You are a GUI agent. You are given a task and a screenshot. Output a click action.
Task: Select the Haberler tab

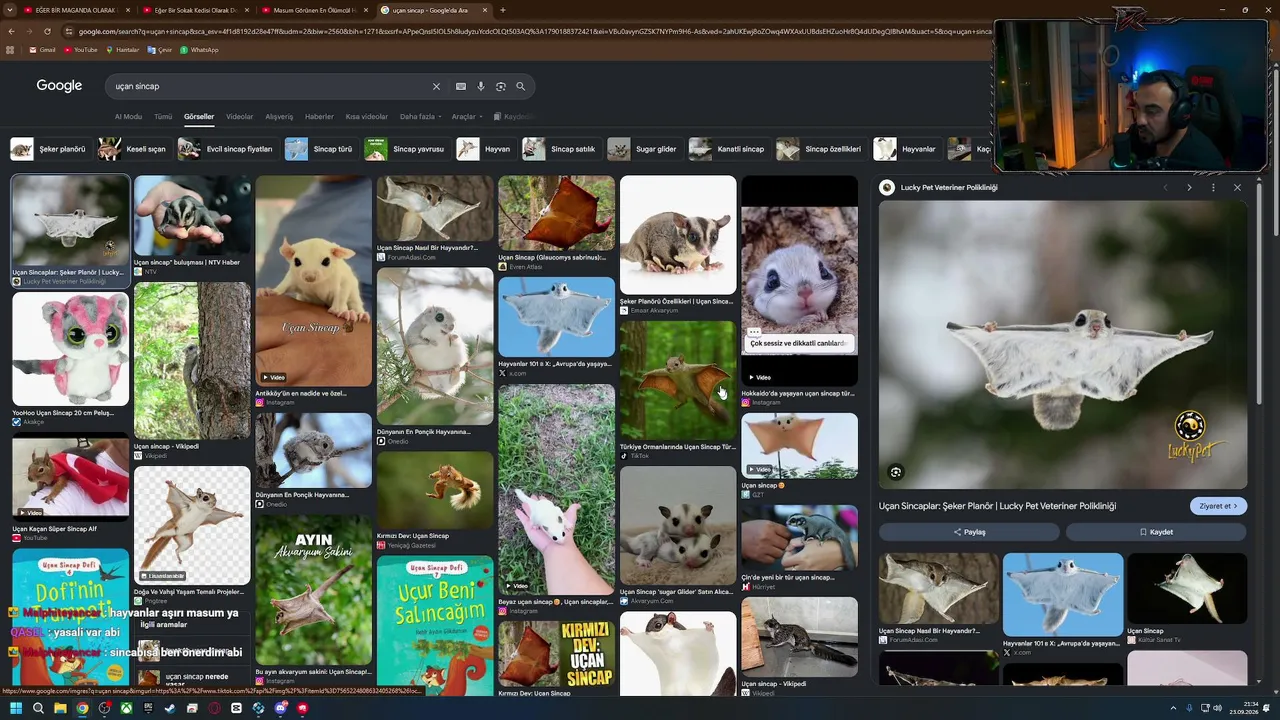(319, 116)
